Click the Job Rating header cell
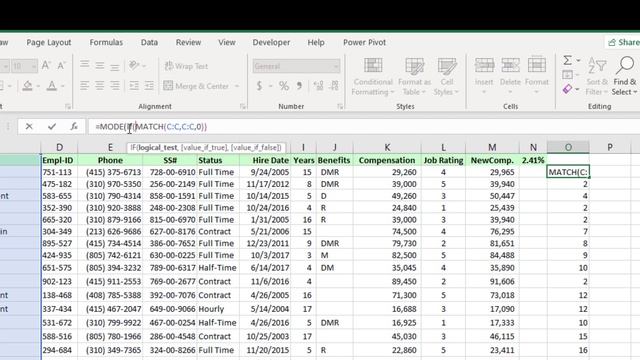Screen dimensions: 640x360 (x=443, y=160)
